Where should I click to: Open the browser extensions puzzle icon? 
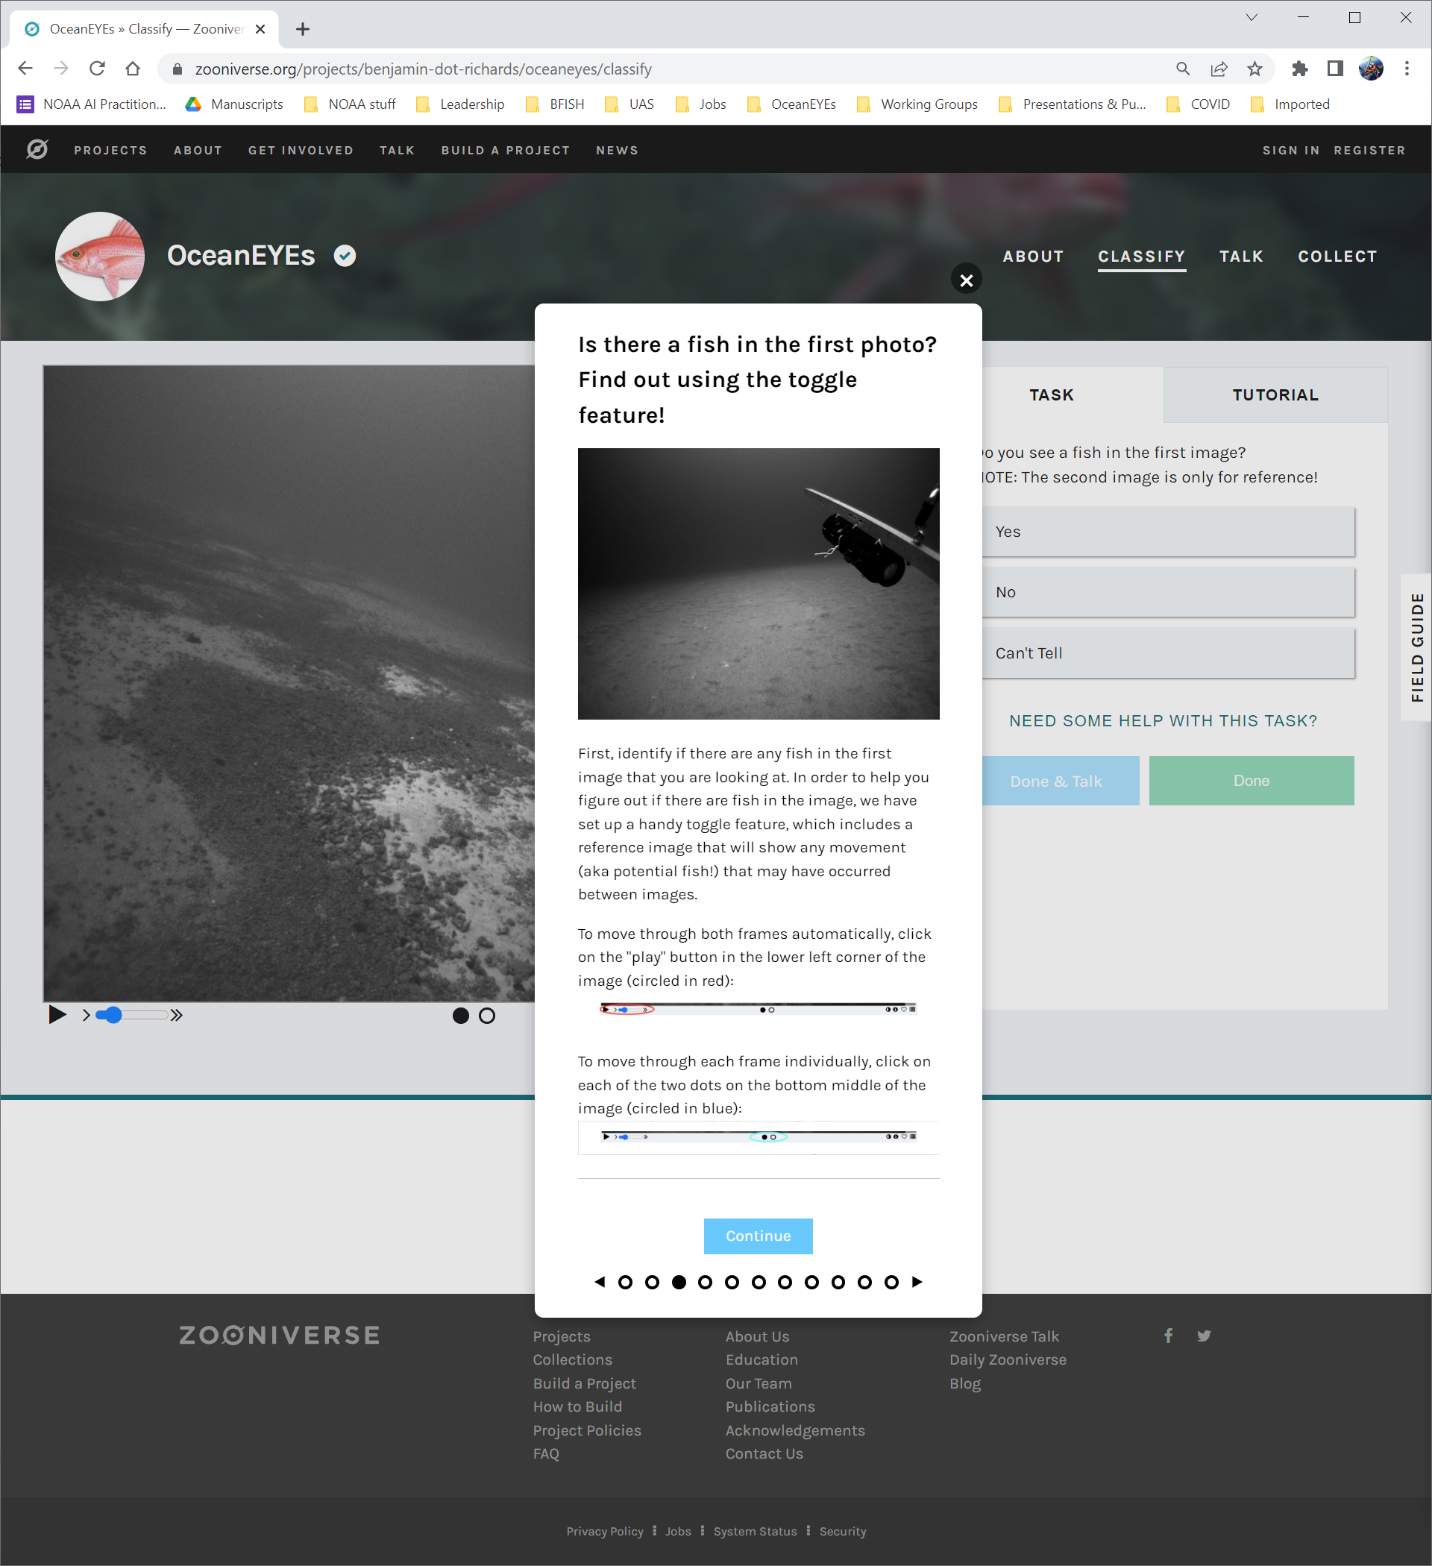[1299, 68]
